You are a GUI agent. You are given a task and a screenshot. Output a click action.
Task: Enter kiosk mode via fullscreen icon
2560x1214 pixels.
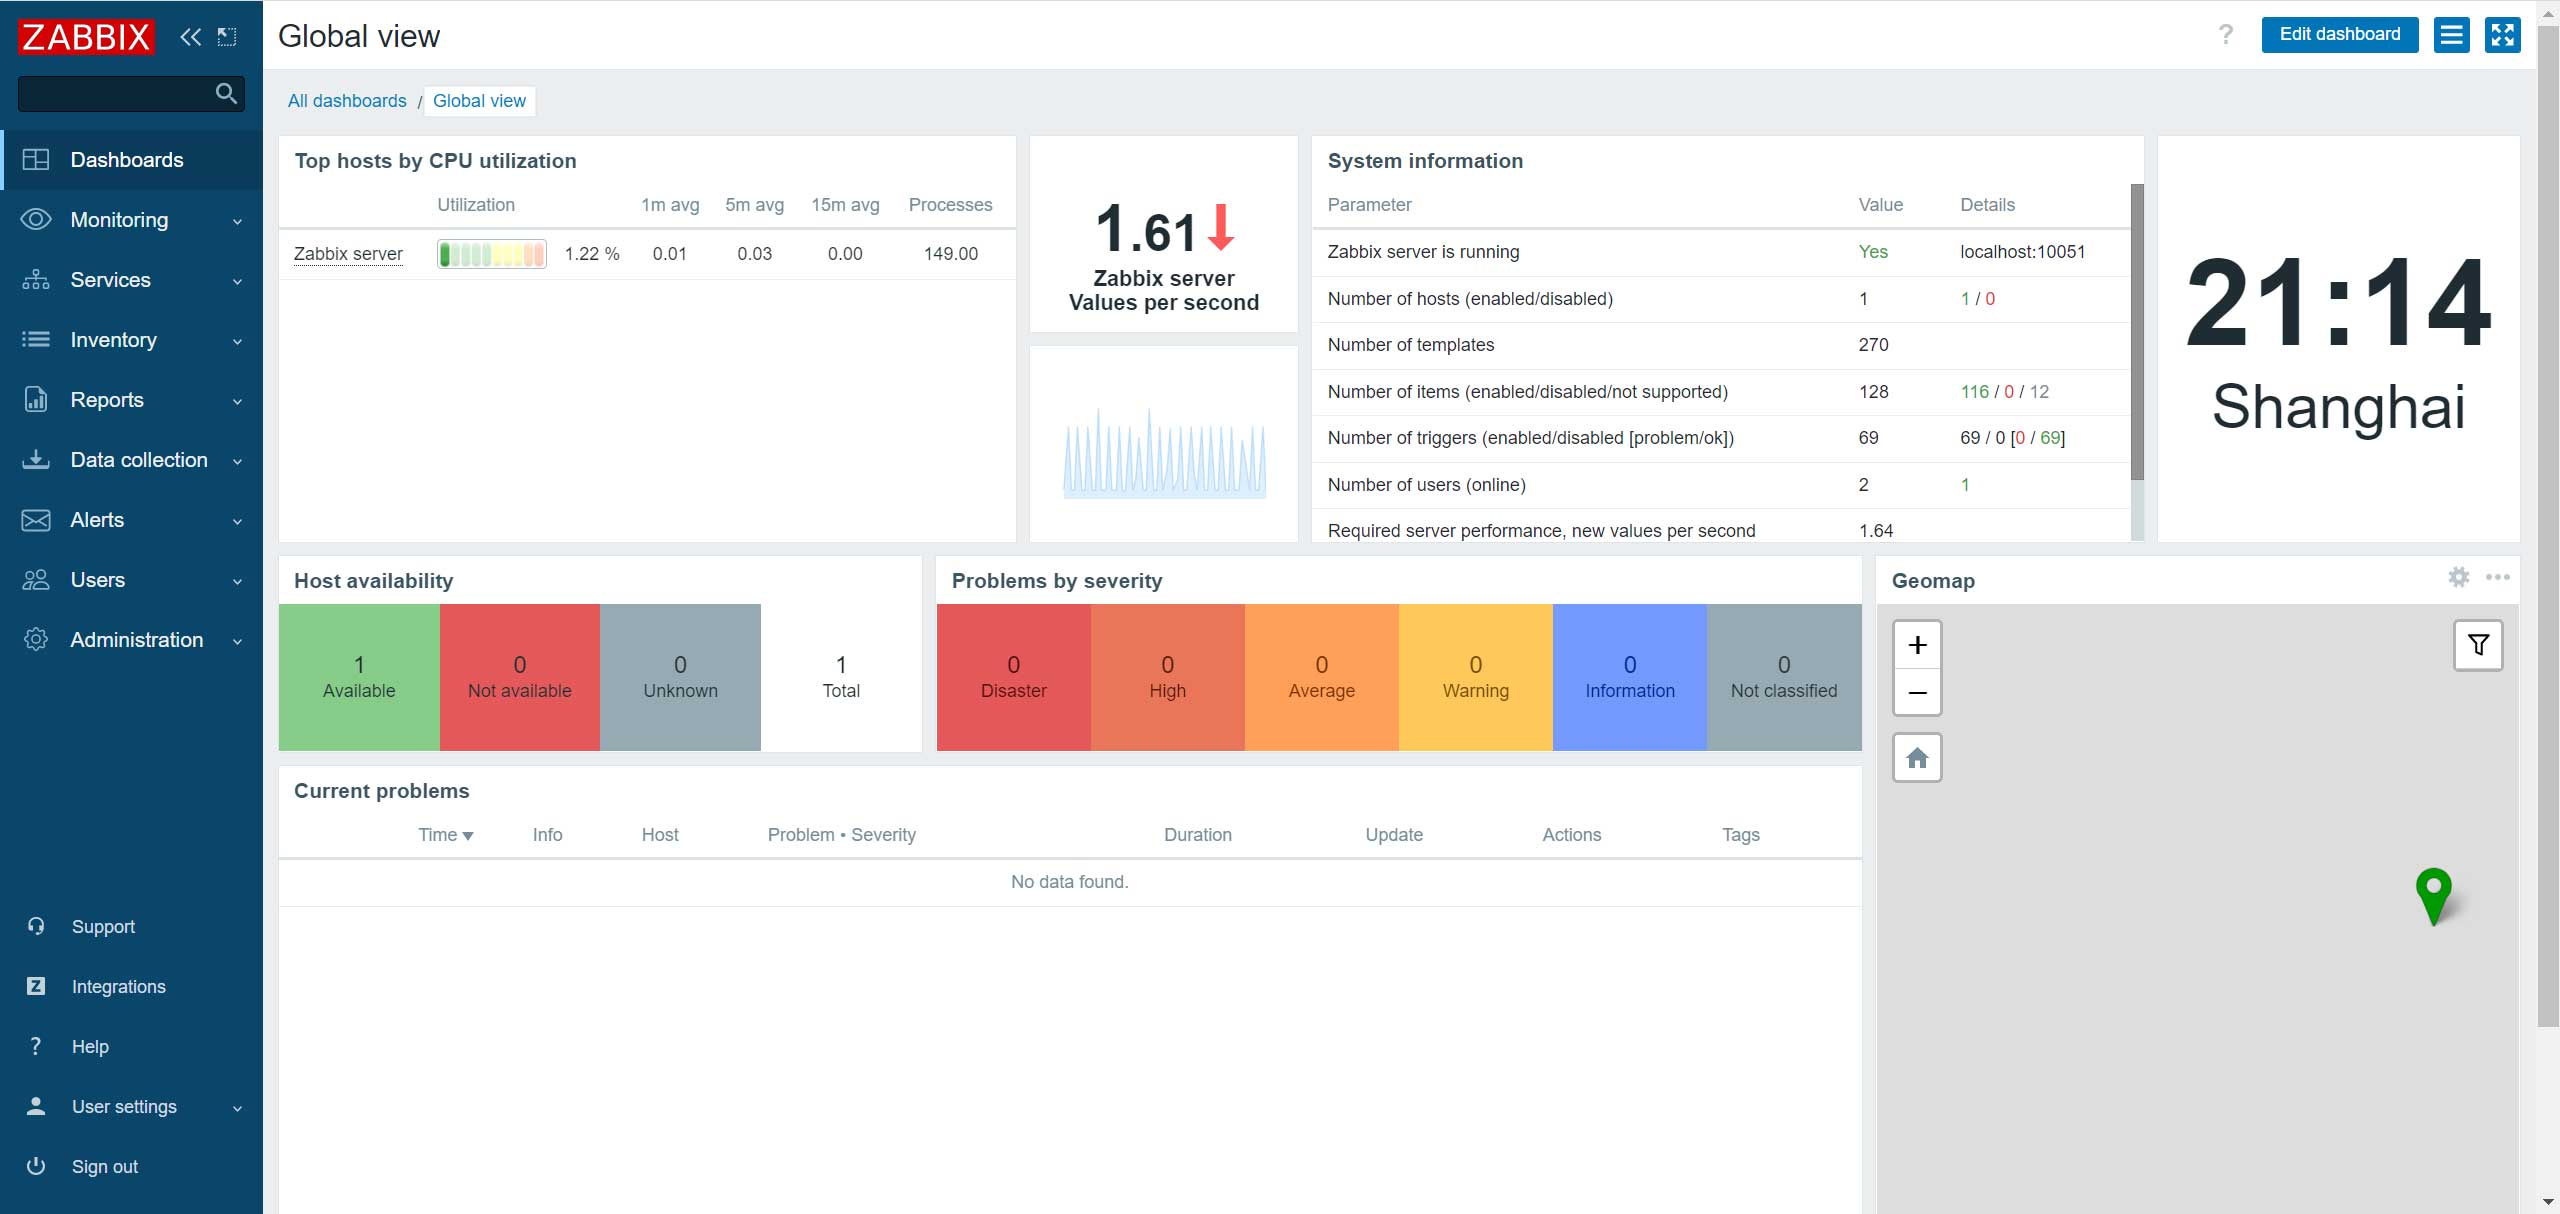click(2502, 35)
